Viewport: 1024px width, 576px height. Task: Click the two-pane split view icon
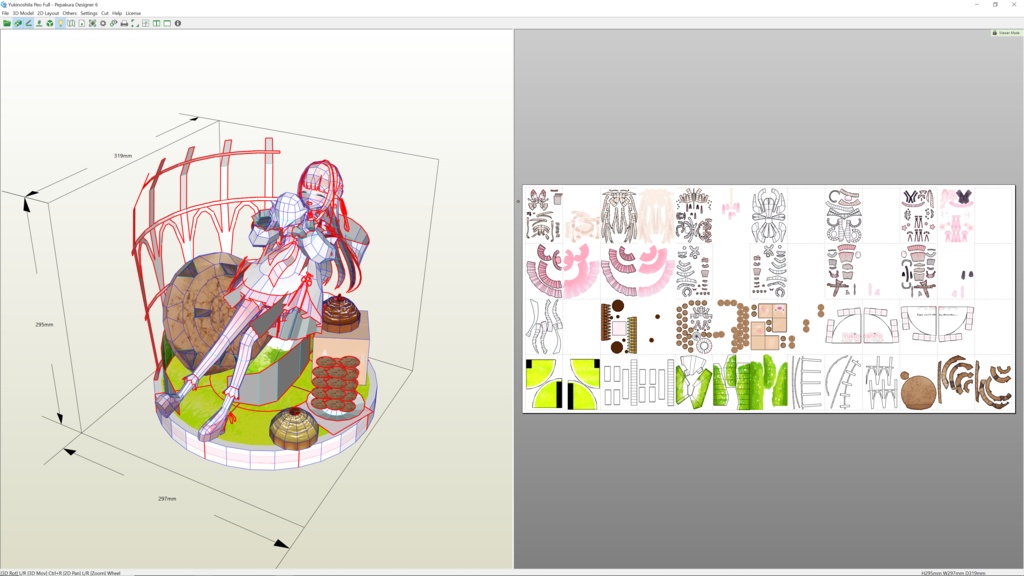(x=156, y=24)
